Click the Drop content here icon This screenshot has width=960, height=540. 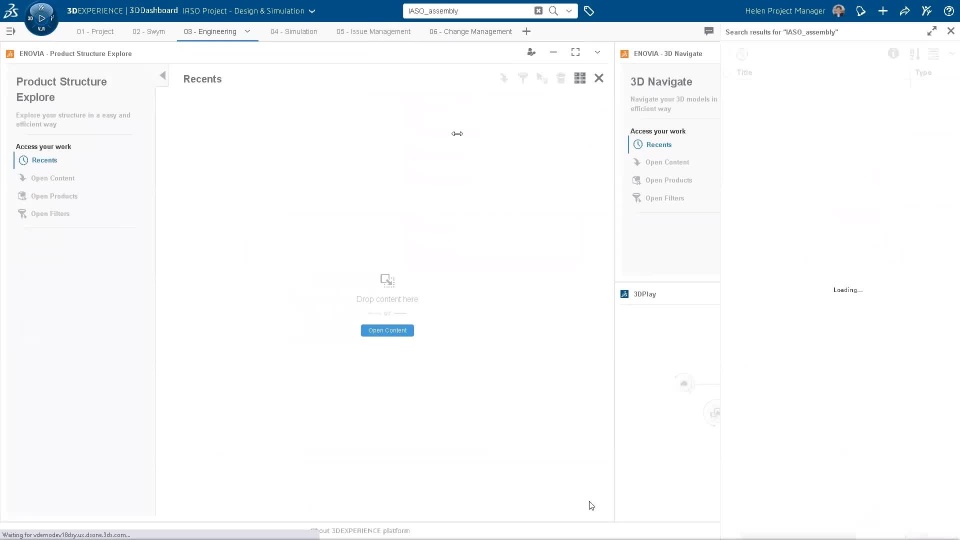pos(388,280)
